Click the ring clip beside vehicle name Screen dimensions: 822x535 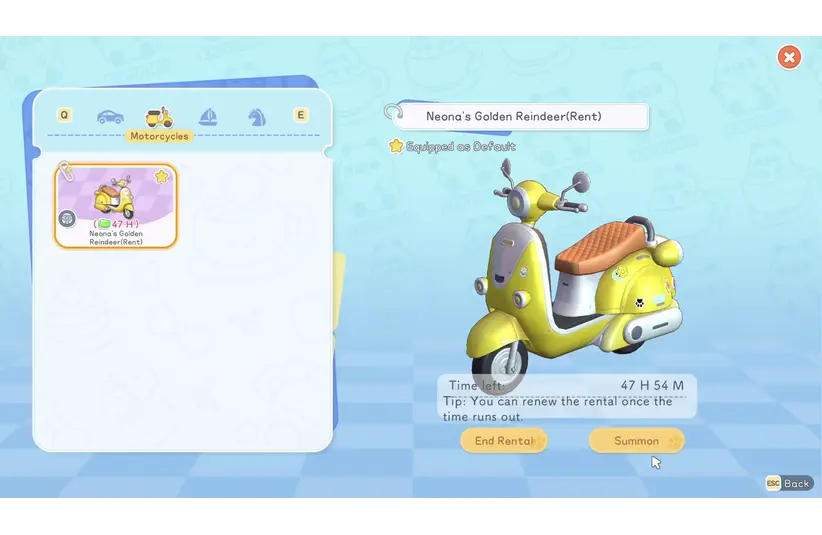pos(393,112)
